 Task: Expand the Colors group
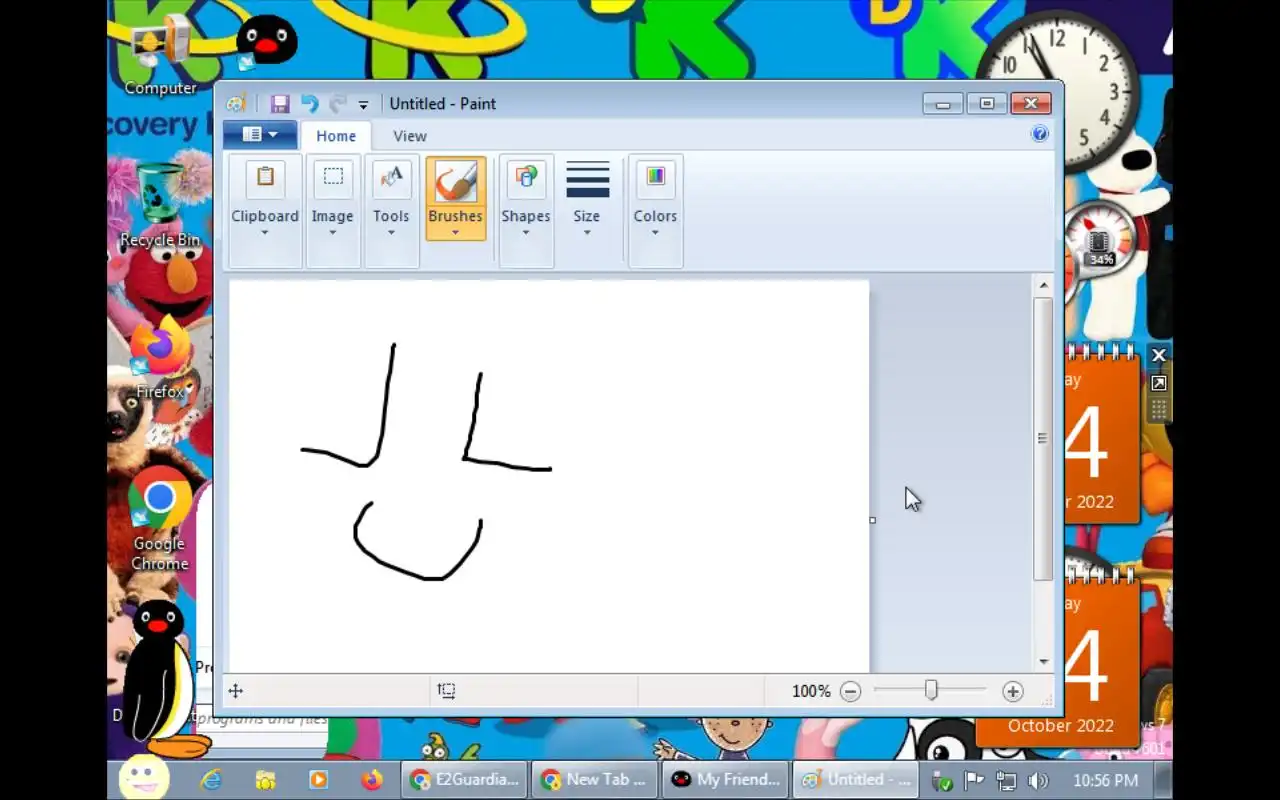pos(655,211)
